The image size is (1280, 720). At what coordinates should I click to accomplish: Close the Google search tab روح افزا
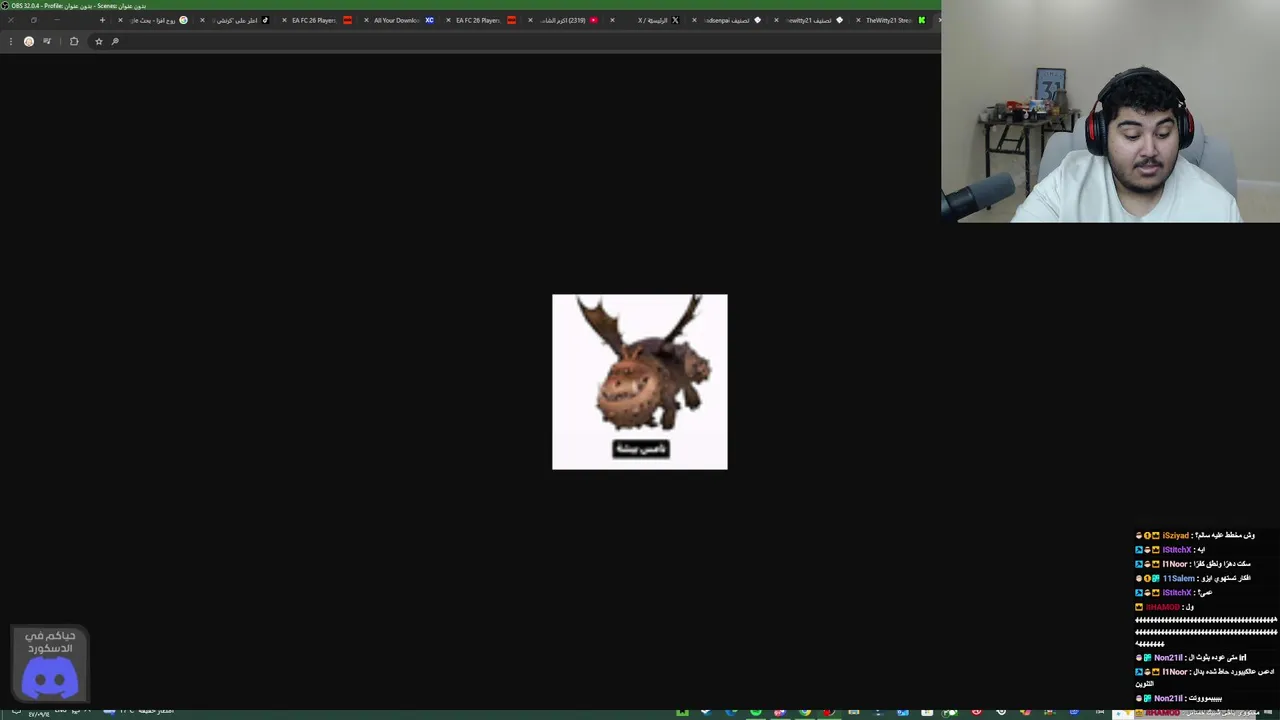coord(120,20)
